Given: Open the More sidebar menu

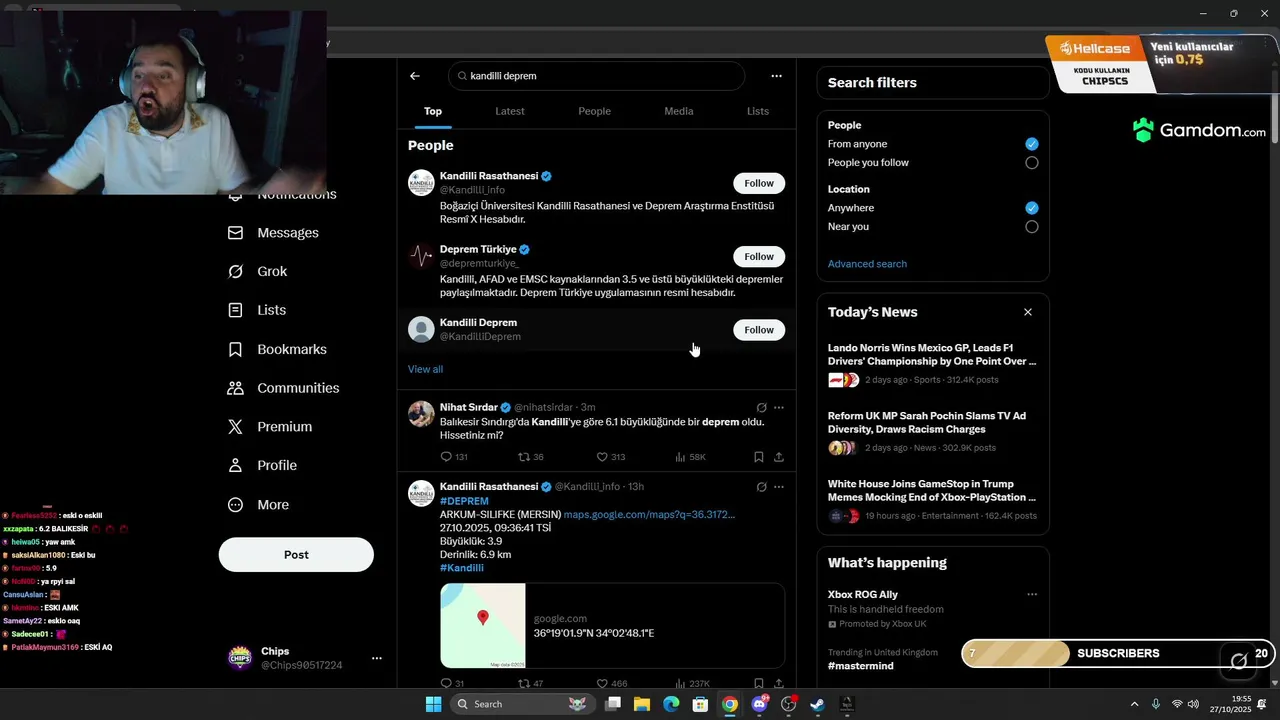Looking at the screenshot, I should click(x=258, y=505).
